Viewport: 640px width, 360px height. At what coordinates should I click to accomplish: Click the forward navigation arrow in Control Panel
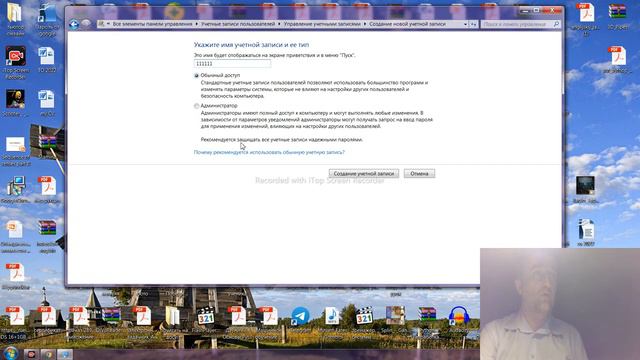86,24
